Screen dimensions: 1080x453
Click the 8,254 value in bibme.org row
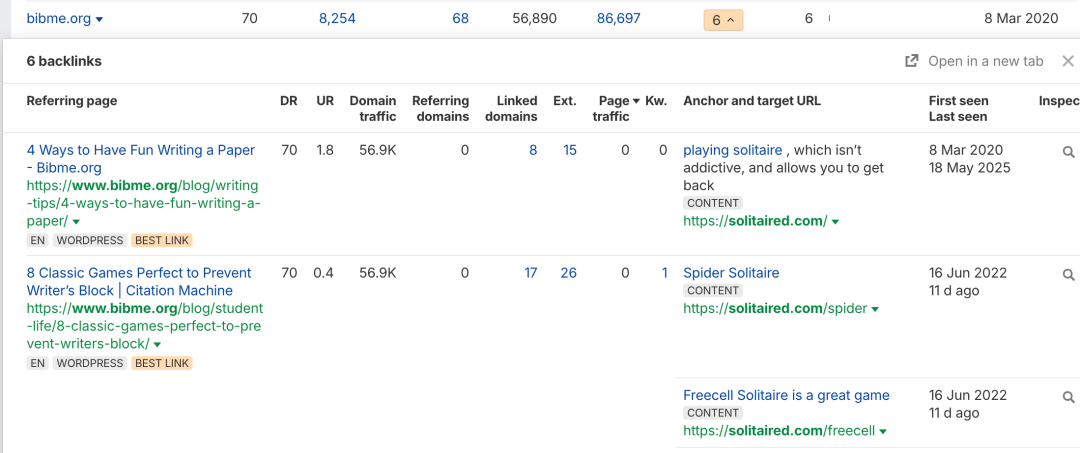click(338, 19)
